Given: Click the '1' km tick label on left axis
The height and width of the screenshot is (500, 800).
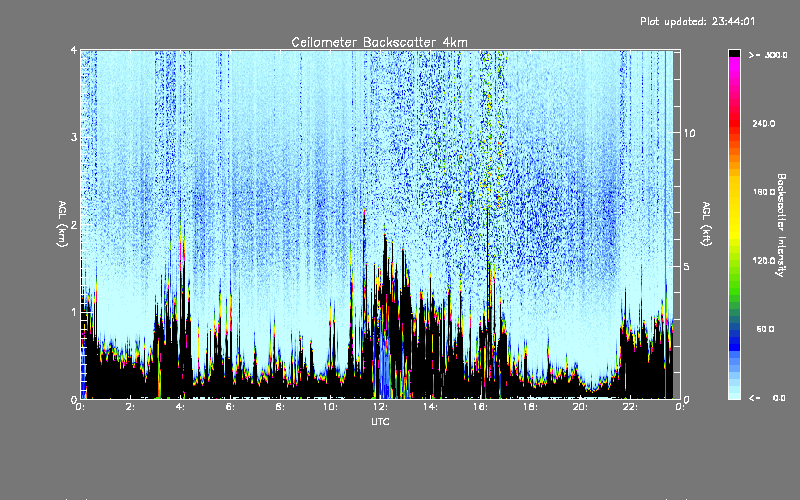Looking at the screenshot, I should 74,312.
